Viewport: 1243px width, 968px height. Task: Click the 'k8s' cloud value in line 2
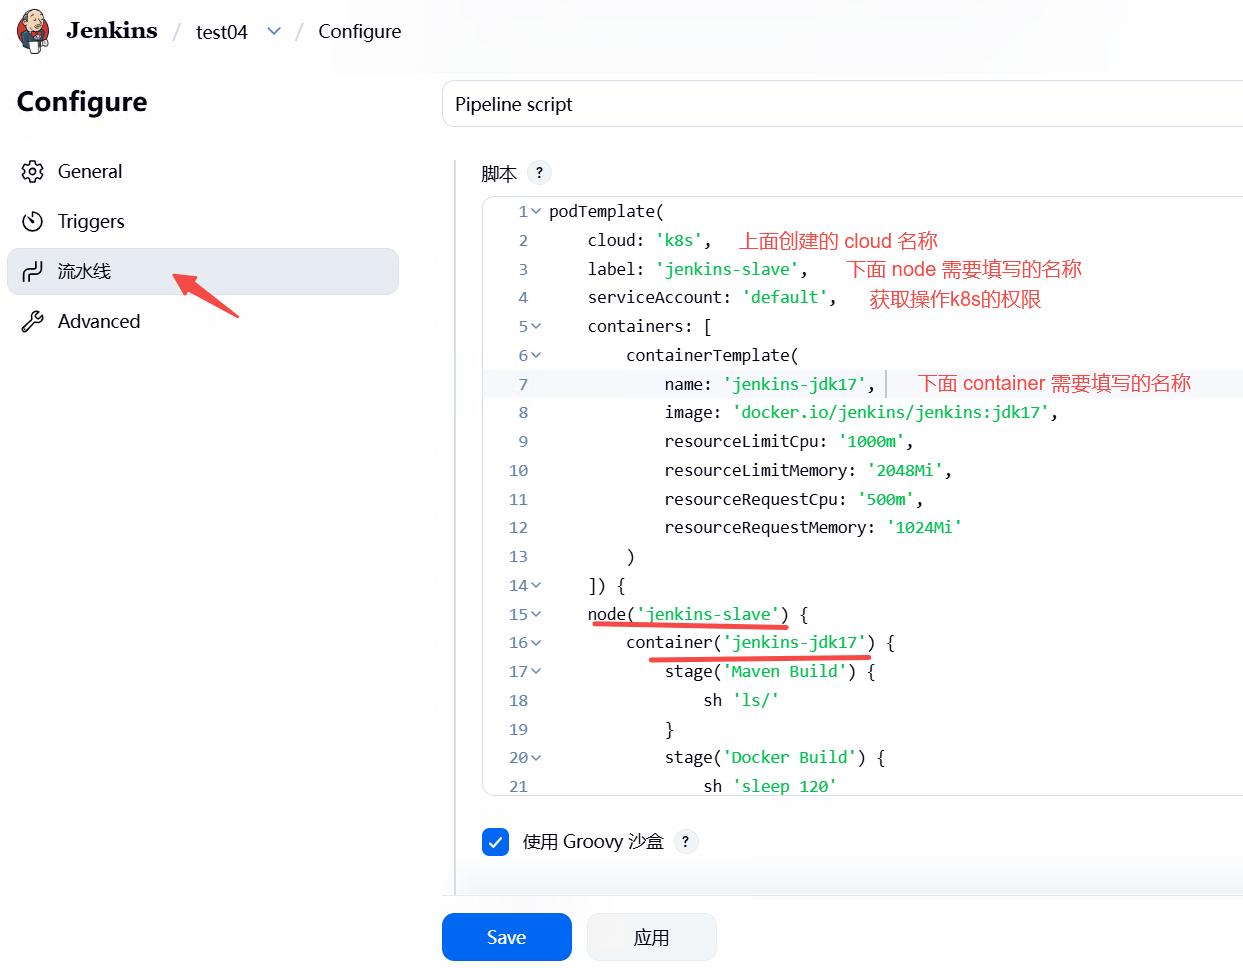point(679,241)
